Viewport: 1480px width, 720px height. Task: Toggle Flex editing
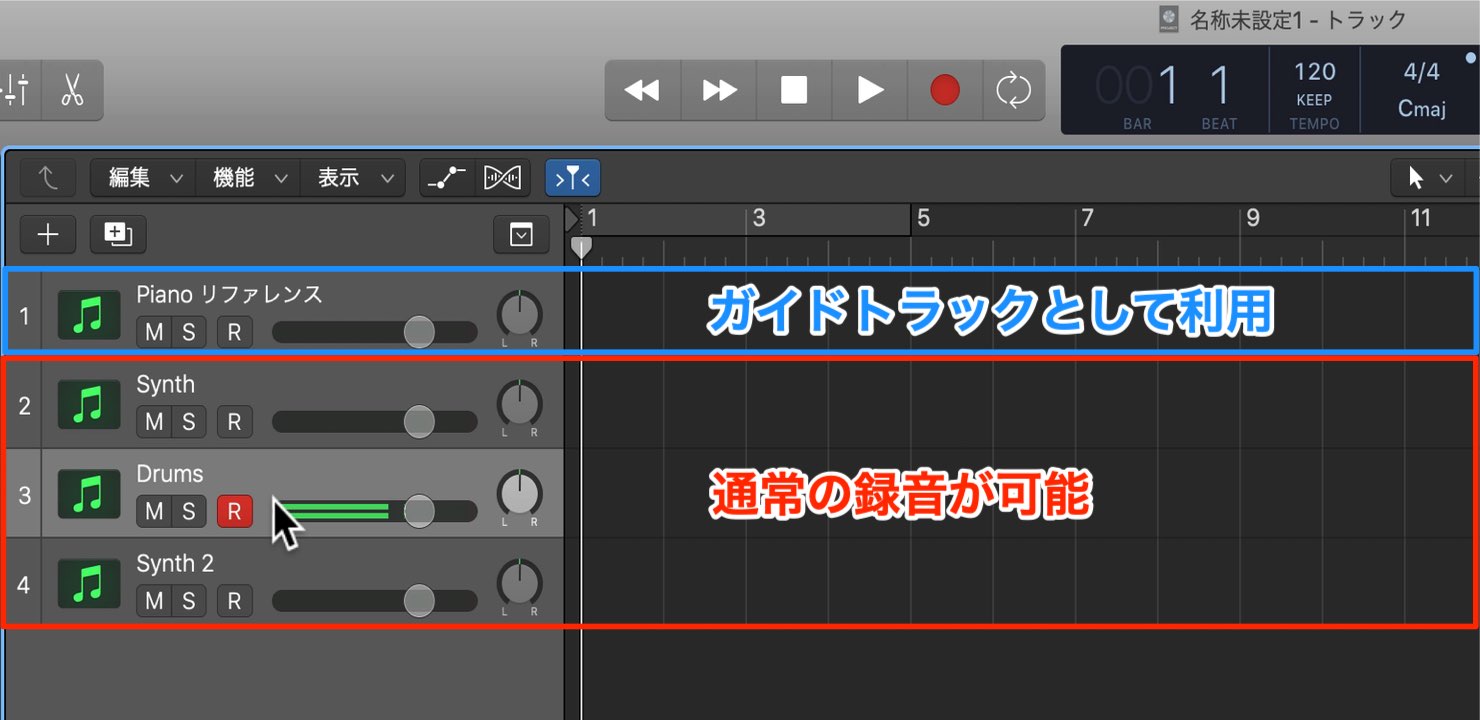503,178
